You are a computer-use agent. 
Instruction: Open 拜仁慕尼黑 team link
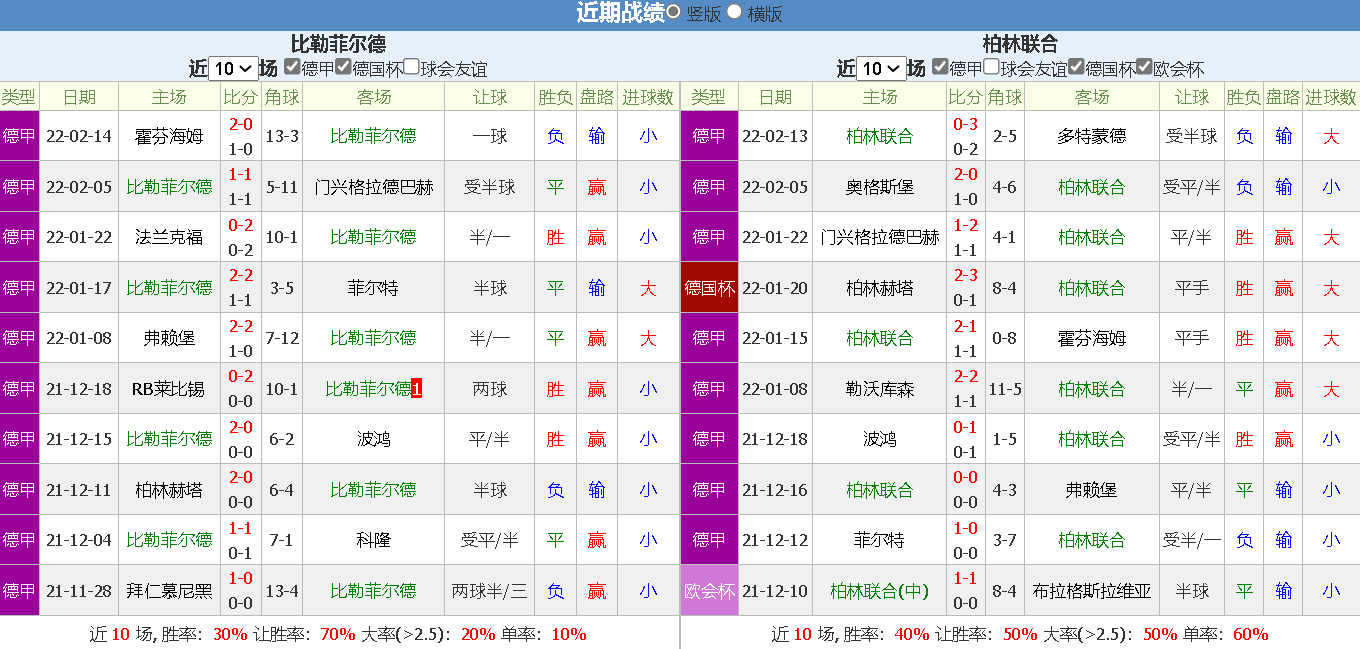[169, 591]
